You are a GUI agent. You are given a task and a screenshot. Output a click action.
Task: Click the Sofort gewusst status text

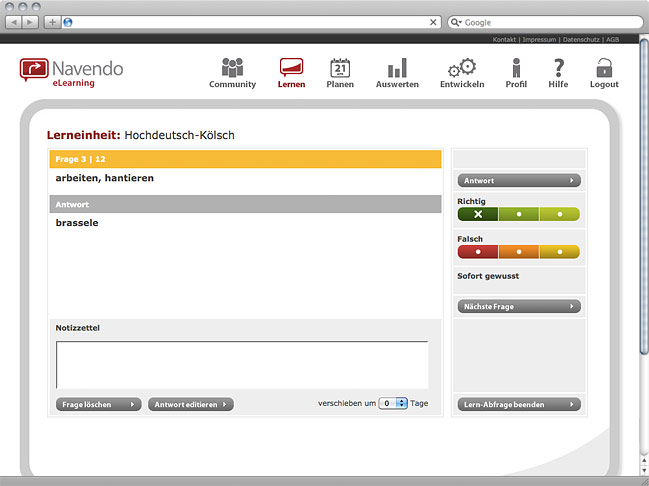(x=488, y=276)
